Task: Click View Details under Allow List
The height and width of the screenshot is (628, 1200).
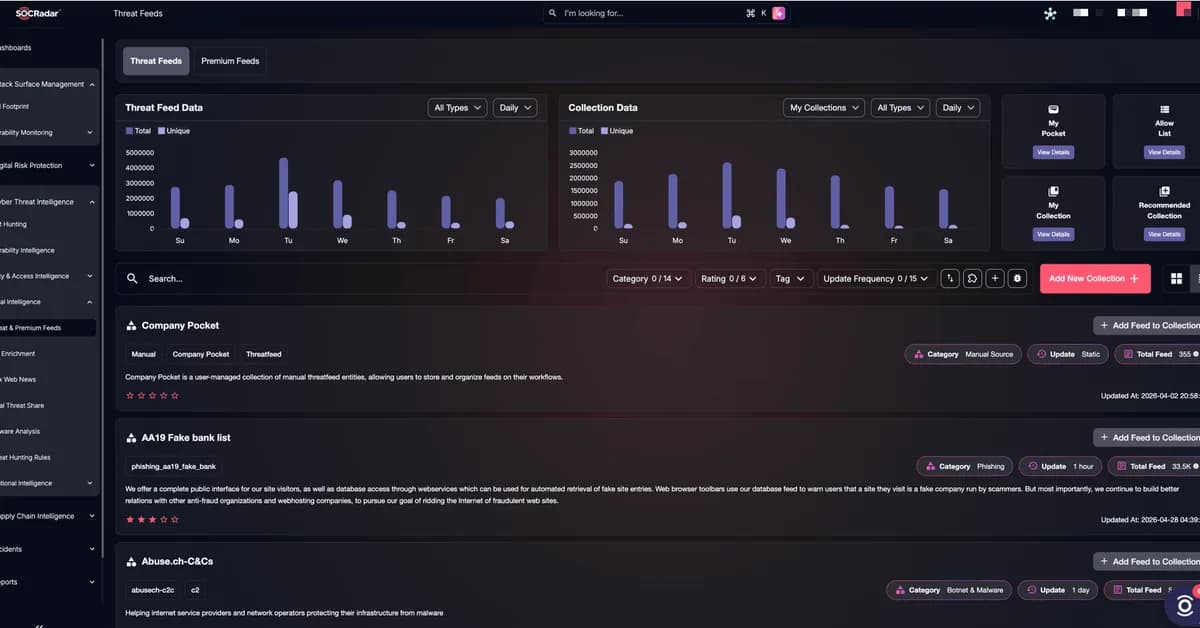Action: pos(1165,152)
